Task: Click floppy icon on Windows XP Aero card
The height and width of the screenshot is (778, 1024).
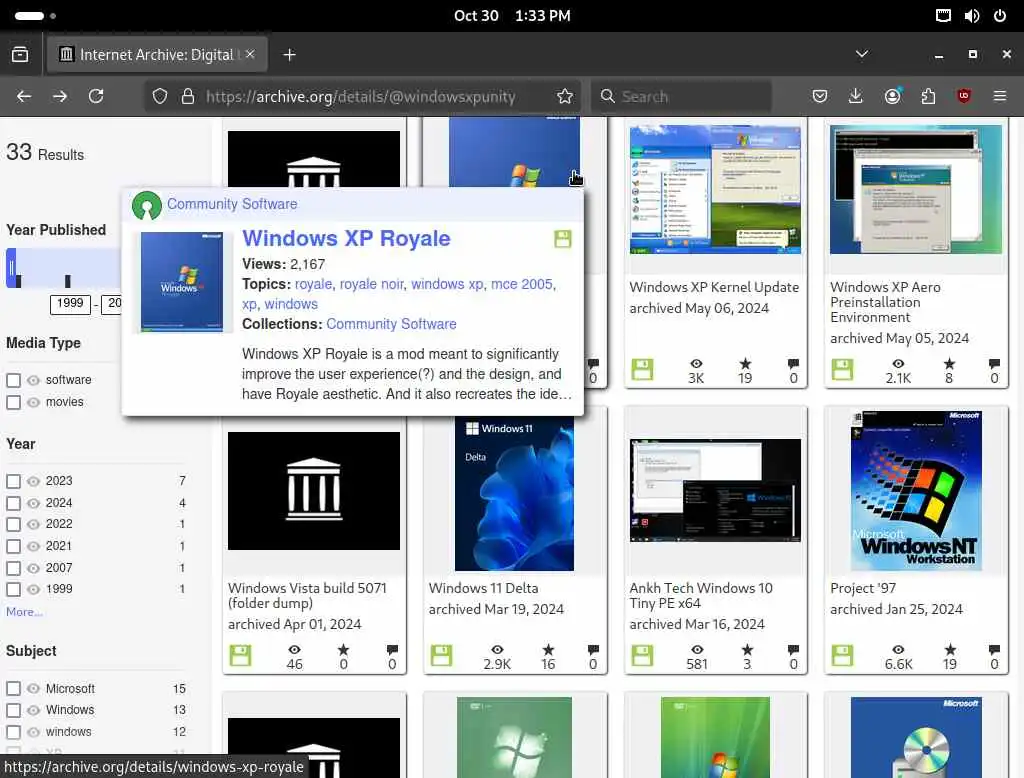Action: (x=842, y=369)
